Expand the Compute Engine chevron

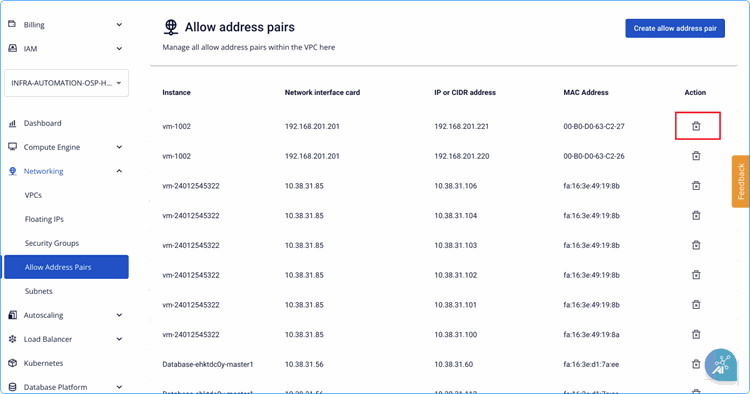tap(119, 147)
